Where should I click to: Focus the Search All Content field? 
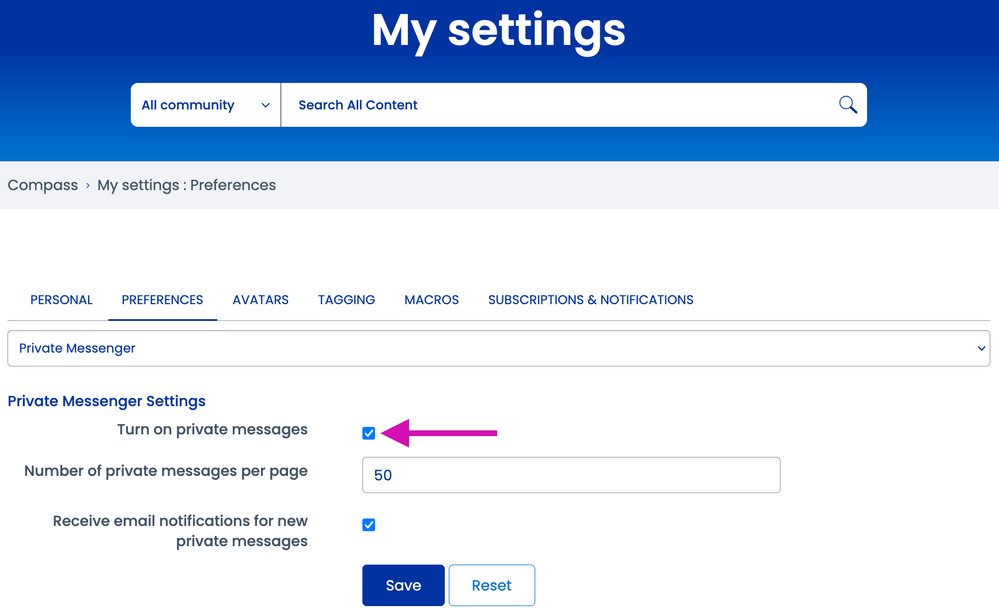pos(560,105)
